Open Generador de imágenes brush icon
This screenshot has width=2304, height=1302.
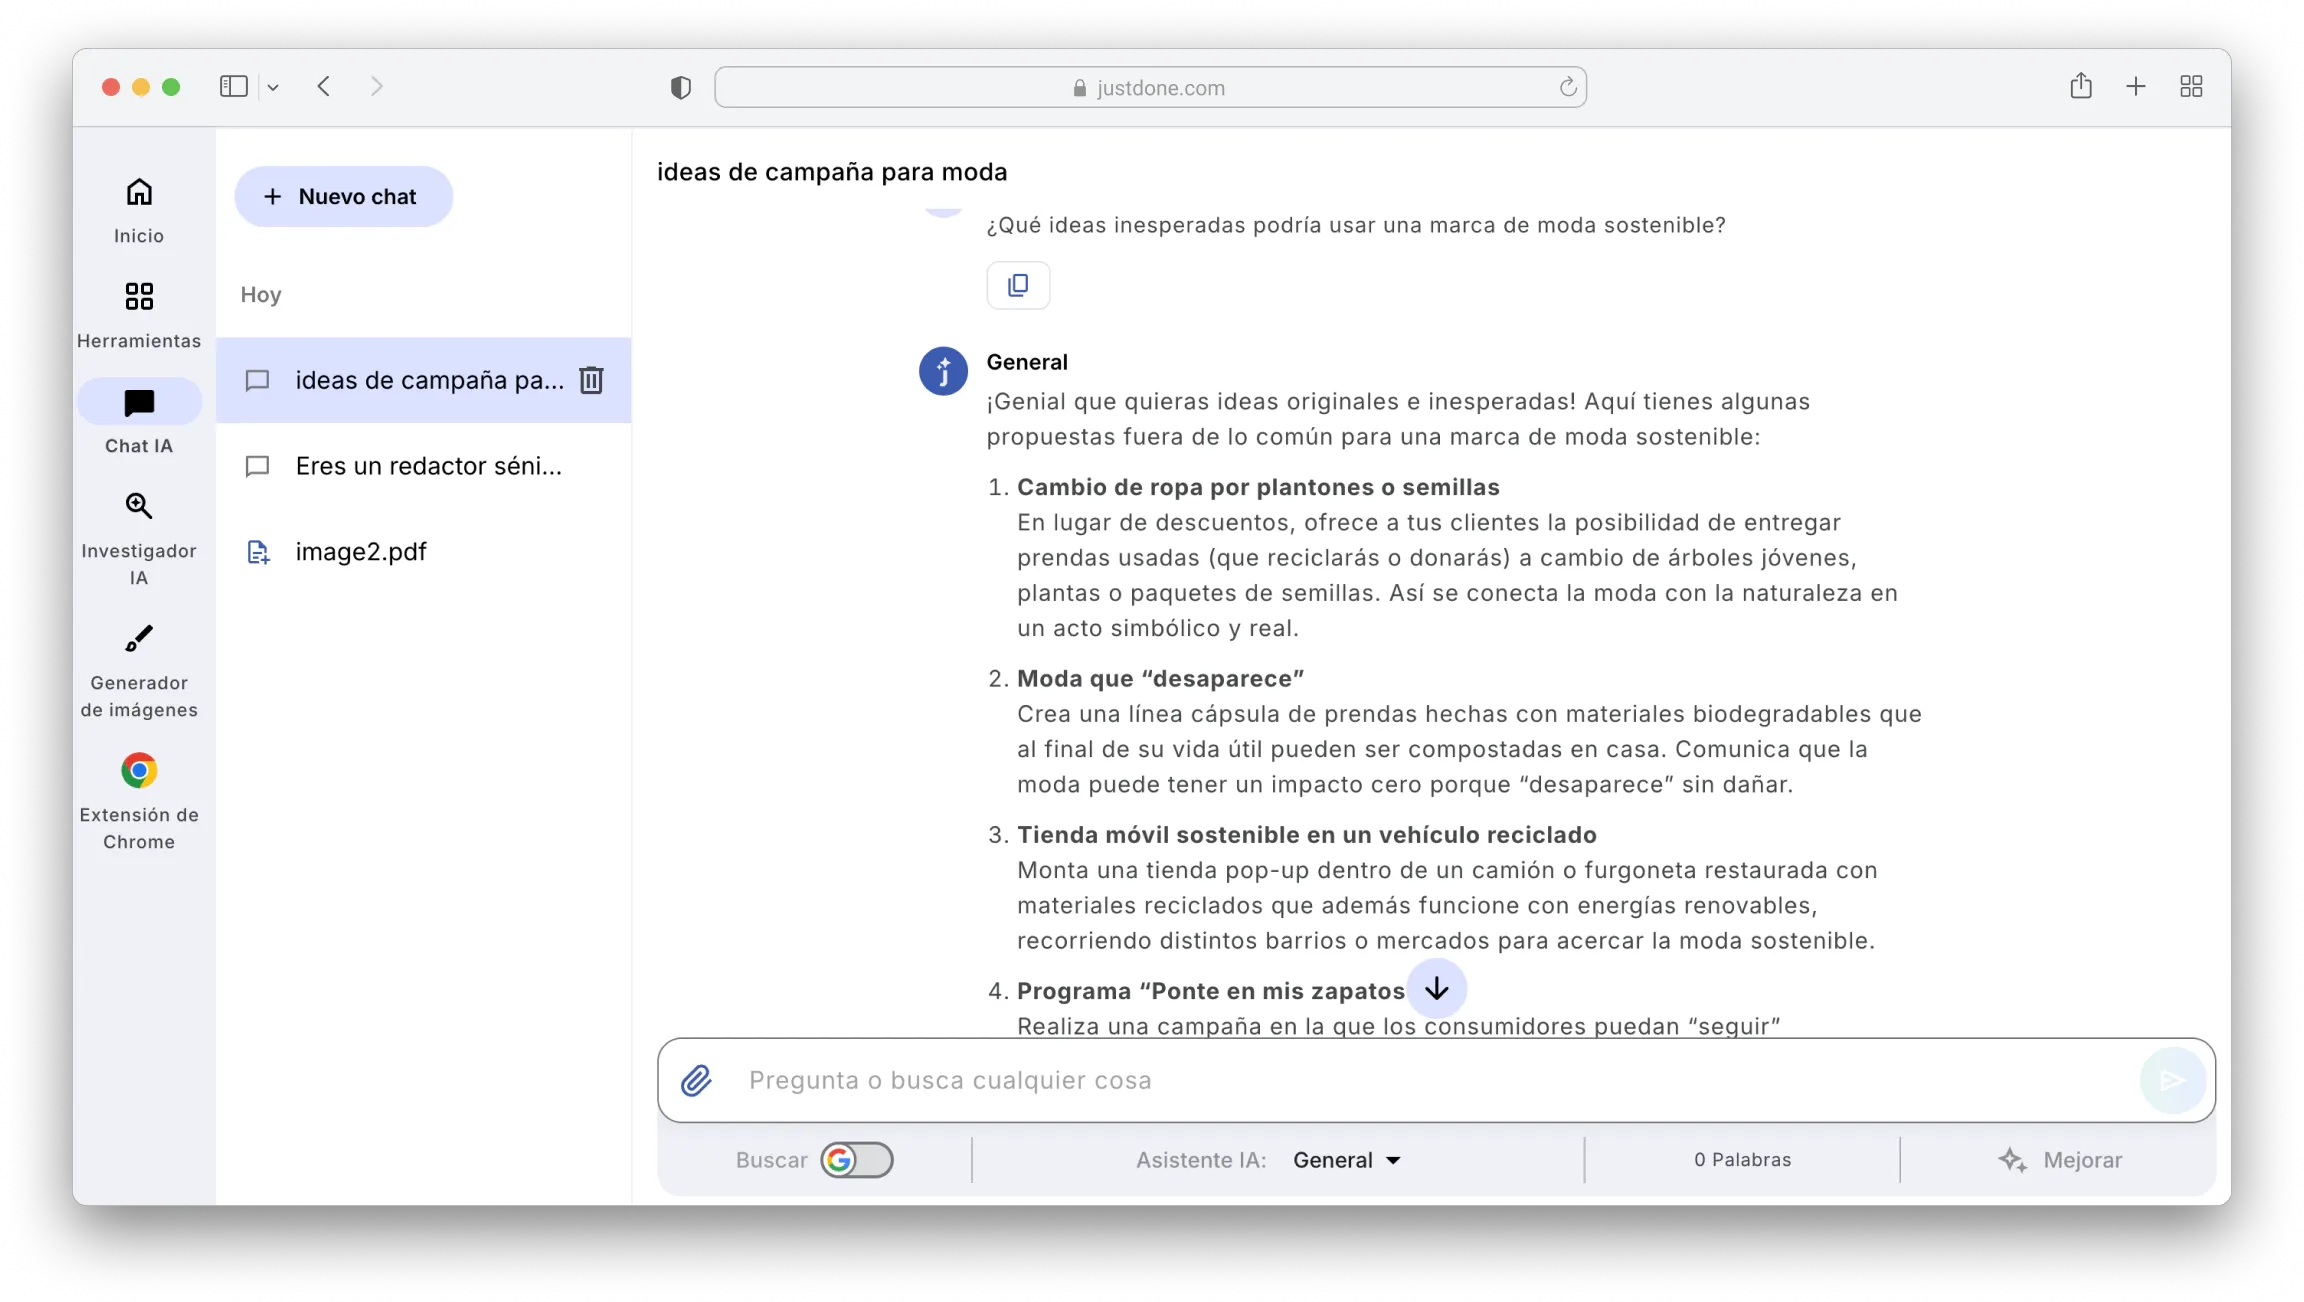point(139,639)
